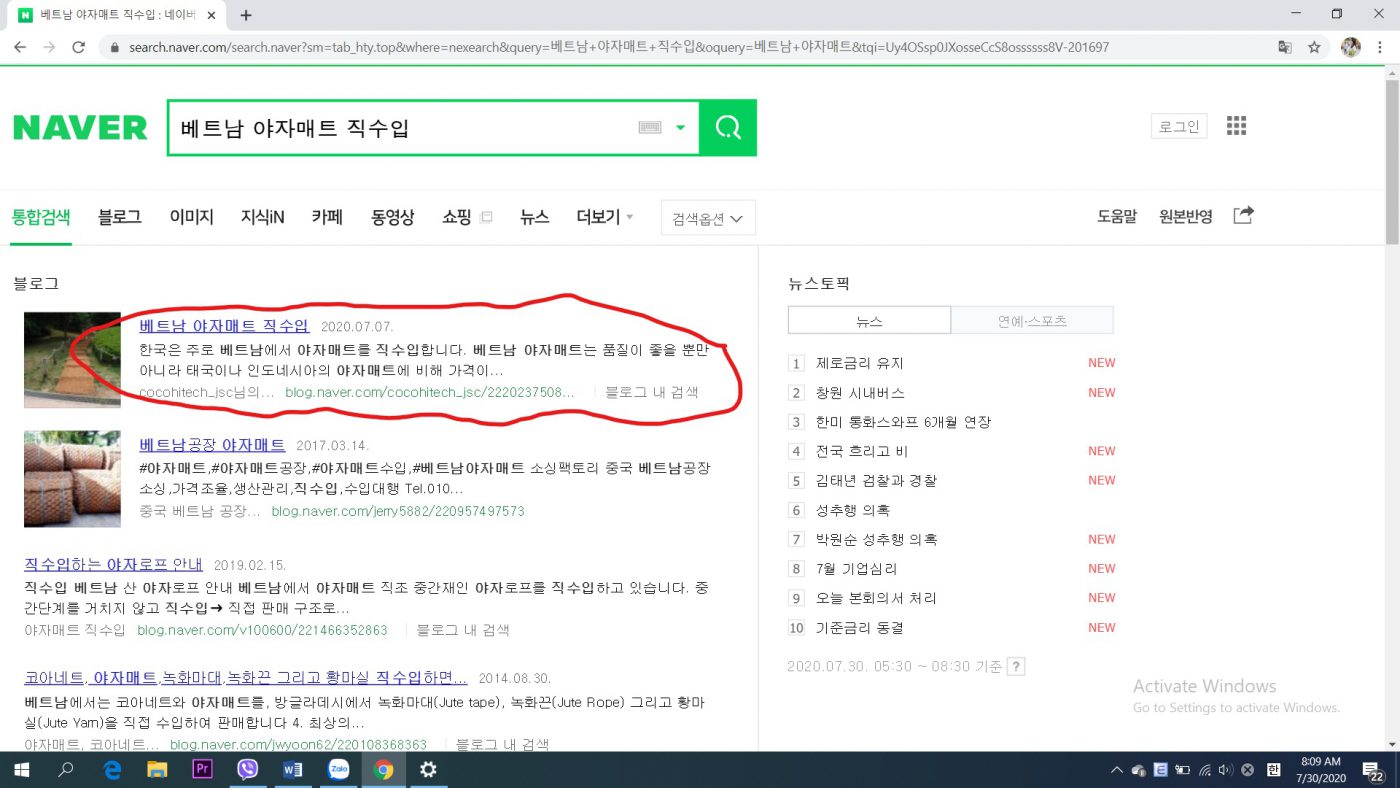The image size is (1400, 788).
Task: Open the 검색옵션 dropdown
Action: pos(708,218)
